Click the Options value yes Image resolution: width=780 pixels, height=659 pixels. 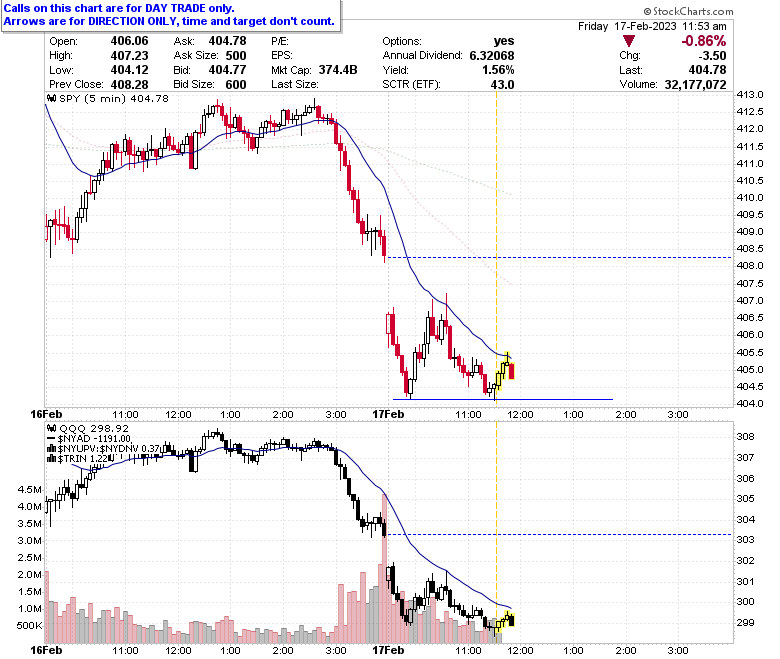(504, 41)
